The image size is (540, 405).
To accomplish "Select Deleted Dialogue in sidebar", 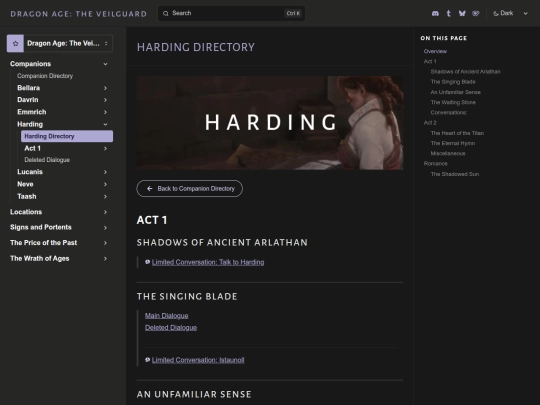I will coord(47,160).
